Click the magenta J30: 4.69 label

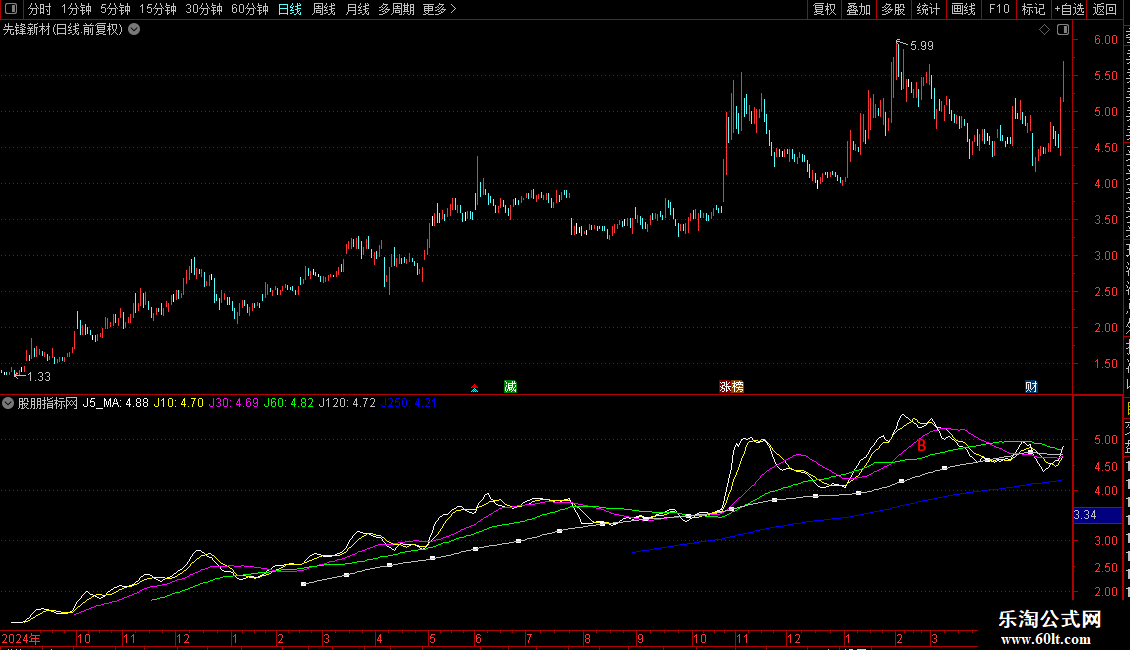233,404
